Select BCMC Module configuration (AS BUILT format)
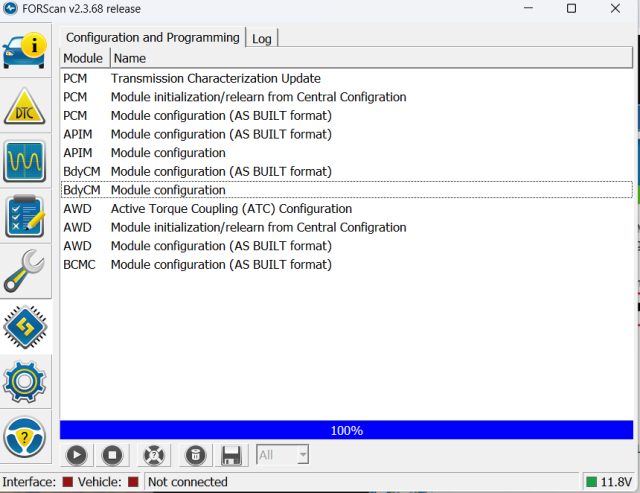 (x=347, y=264)
